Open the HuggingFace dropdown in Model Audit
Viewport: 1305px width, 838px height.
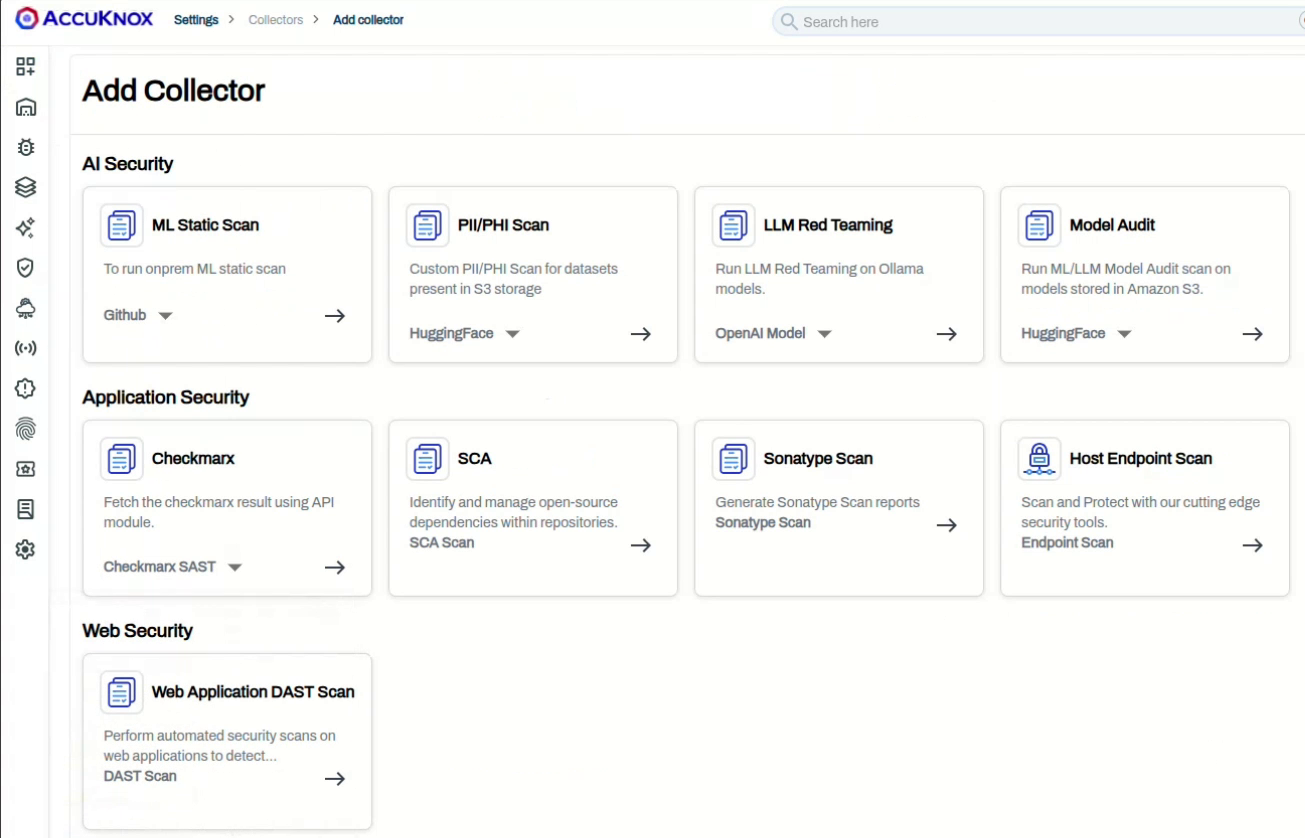1076,333
